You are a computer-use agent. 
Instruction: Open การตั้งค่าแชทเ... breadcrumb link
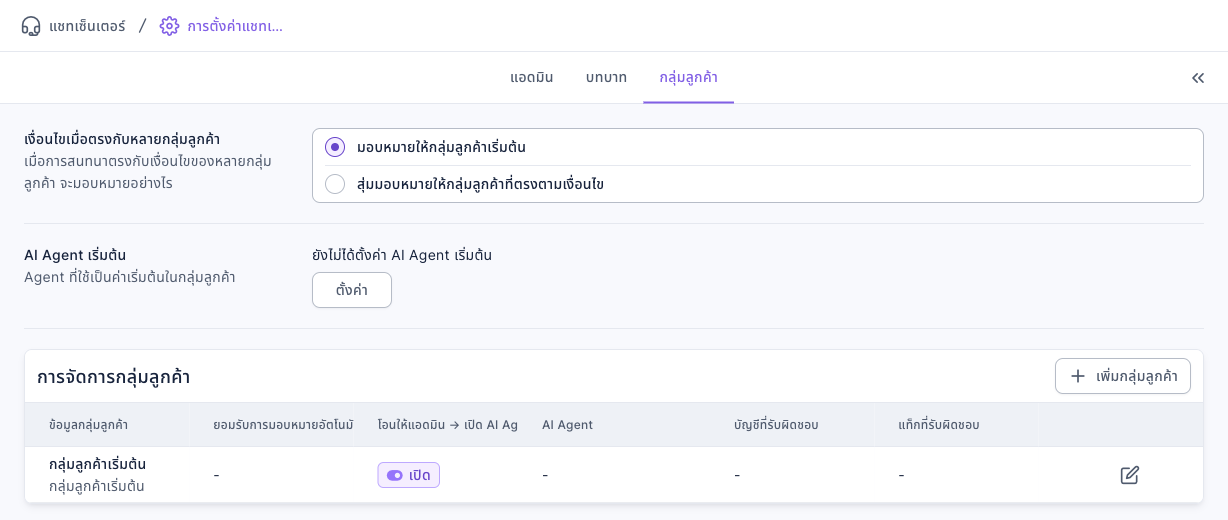[235, 26]
